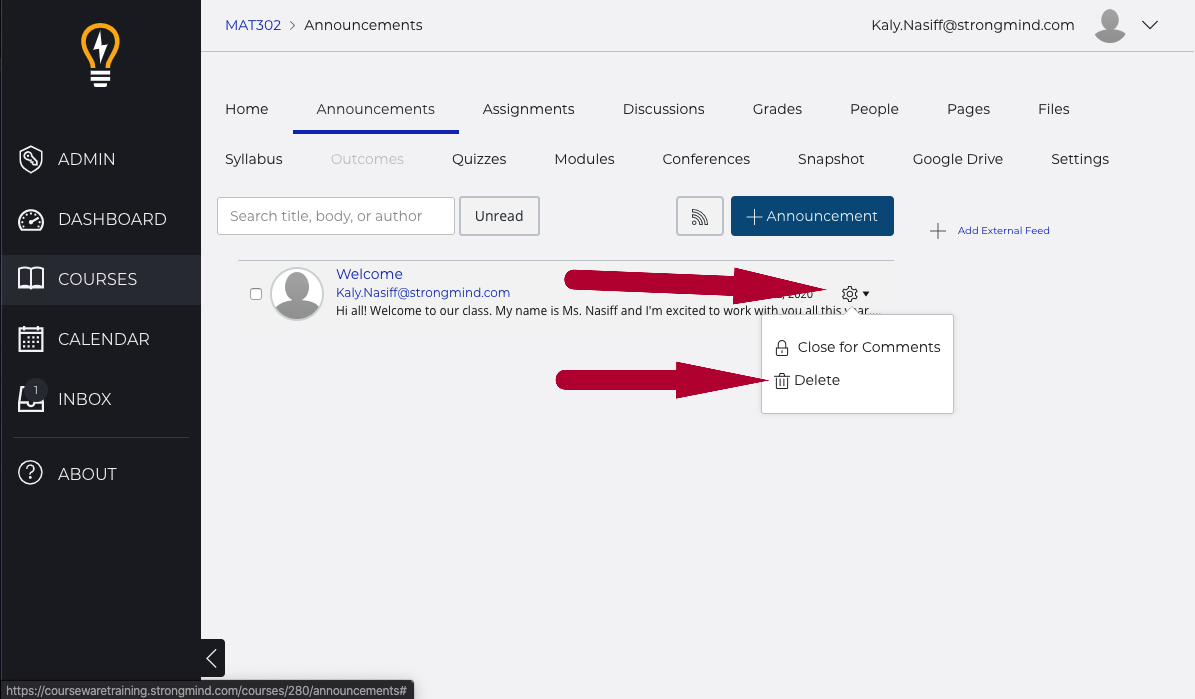Select the Welcome announcement checkbox
Screen dimensions: 1195x699
[256, 294]
